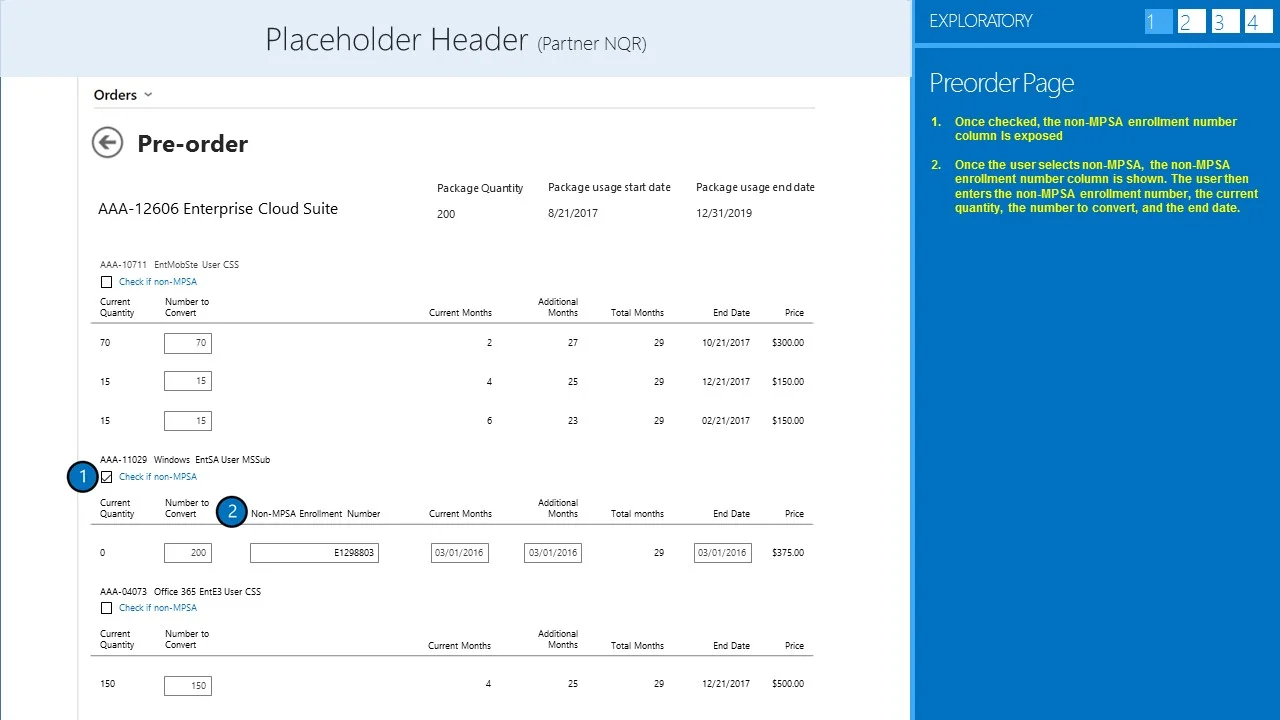Click the Additional Months date field 03/01/2016

553,553
